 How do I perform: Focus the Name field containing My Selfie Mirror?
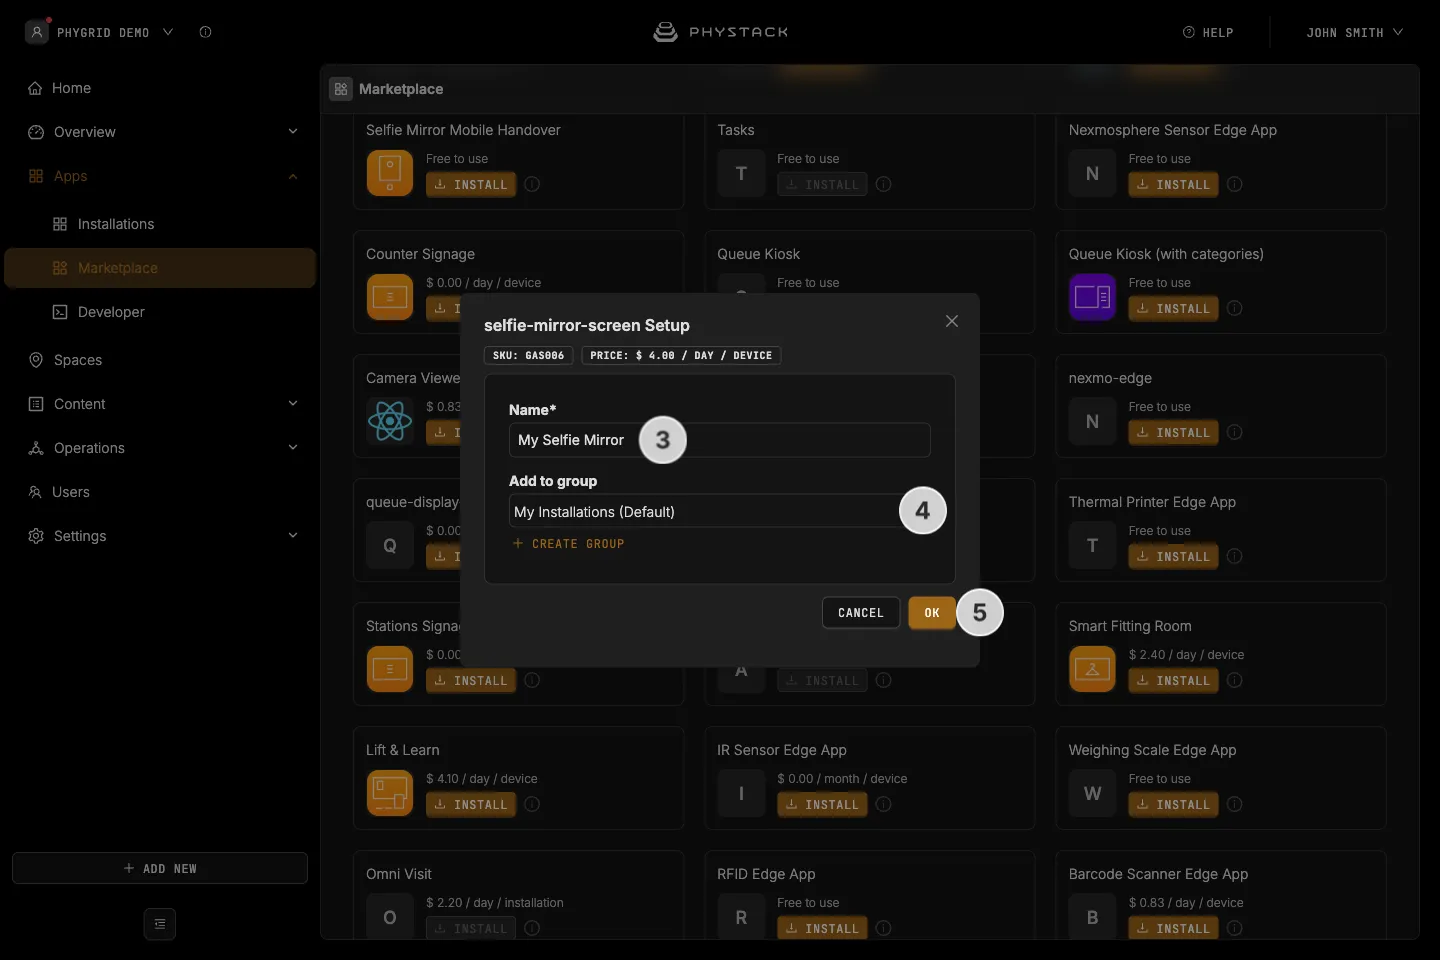pyautogui.click(x=720, y=440)
